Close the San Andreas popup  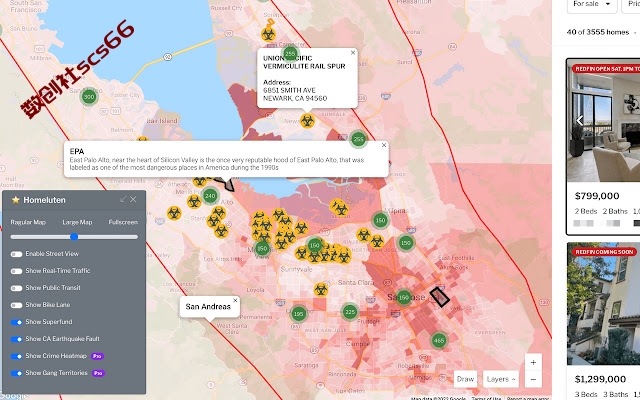click(235, 300)
